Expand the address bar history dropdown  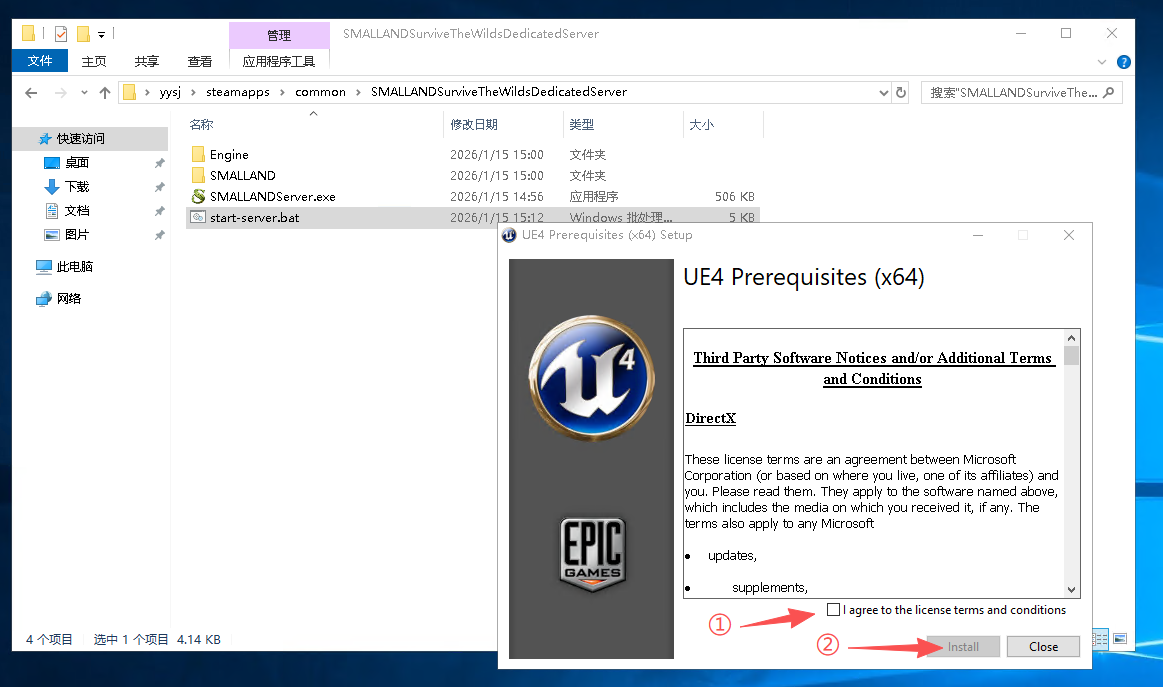(x=883, y=93)
